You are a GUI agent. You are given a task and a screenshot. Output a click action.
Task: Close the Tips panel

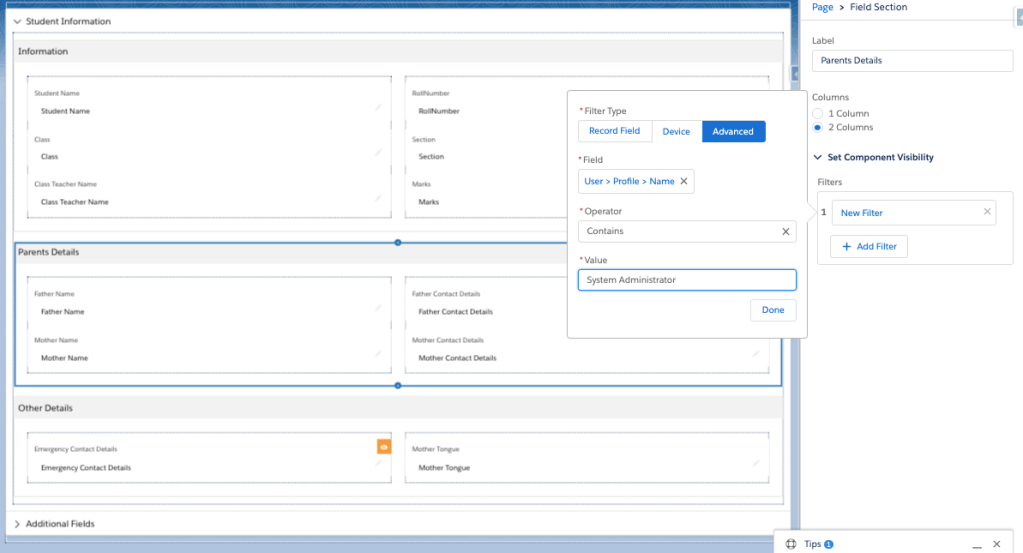click(996, 544)
